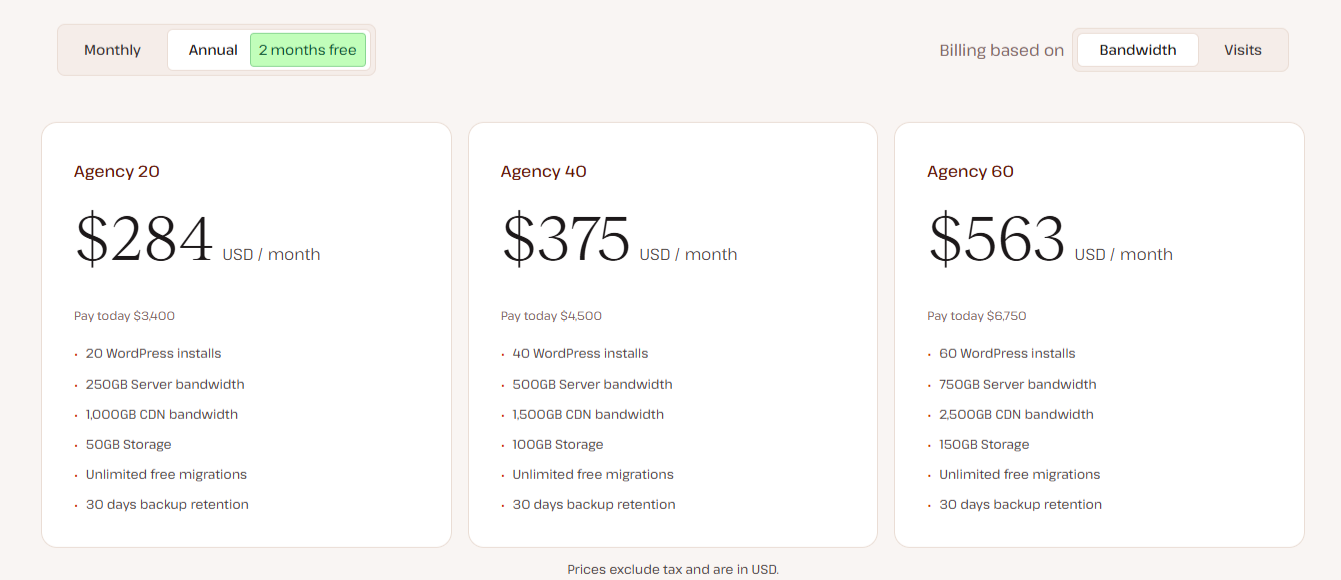Click the $563 price figure
Screen dimensions: 1341x580
point(997,240)
